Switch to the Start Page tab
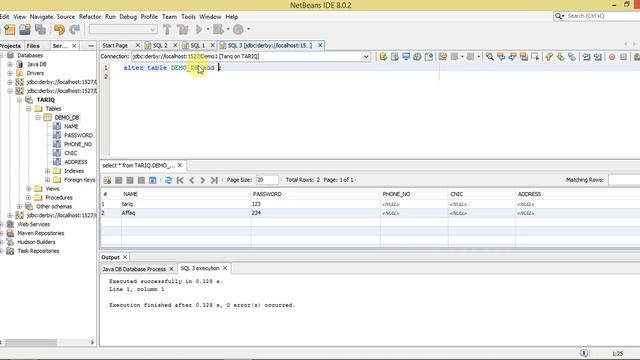 pyautogui.click(x=115, y=46)
